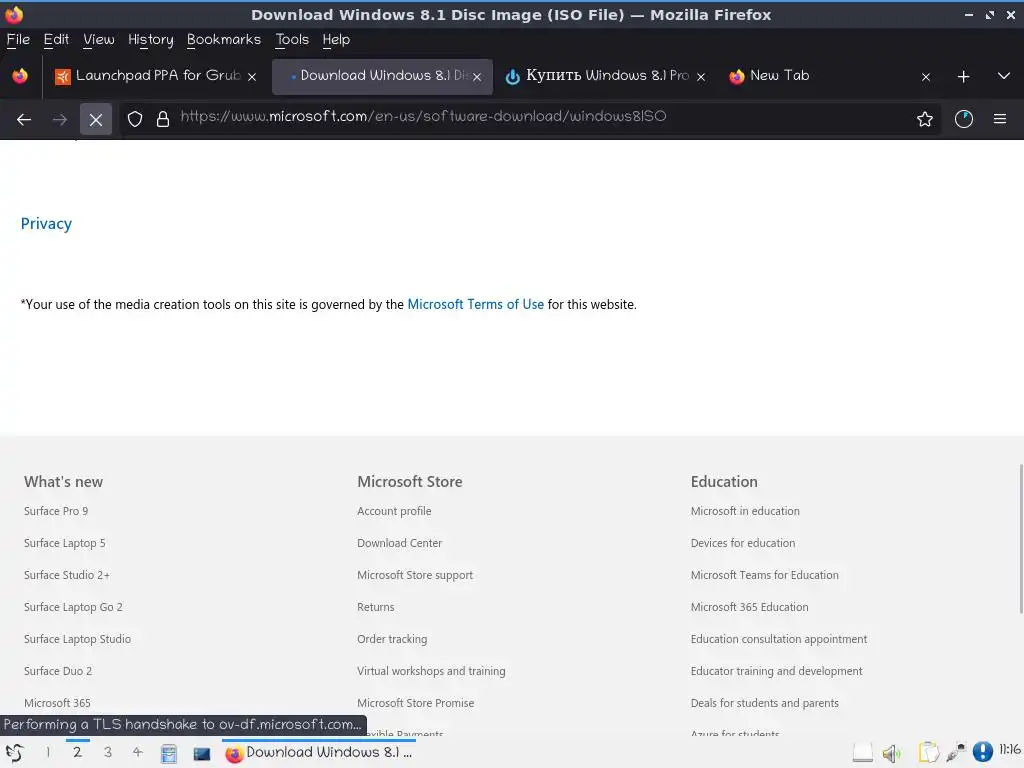This screenshot has width=1024, height=768.
Task: Open Virtual workshops and training link
Action: (431, 671)
